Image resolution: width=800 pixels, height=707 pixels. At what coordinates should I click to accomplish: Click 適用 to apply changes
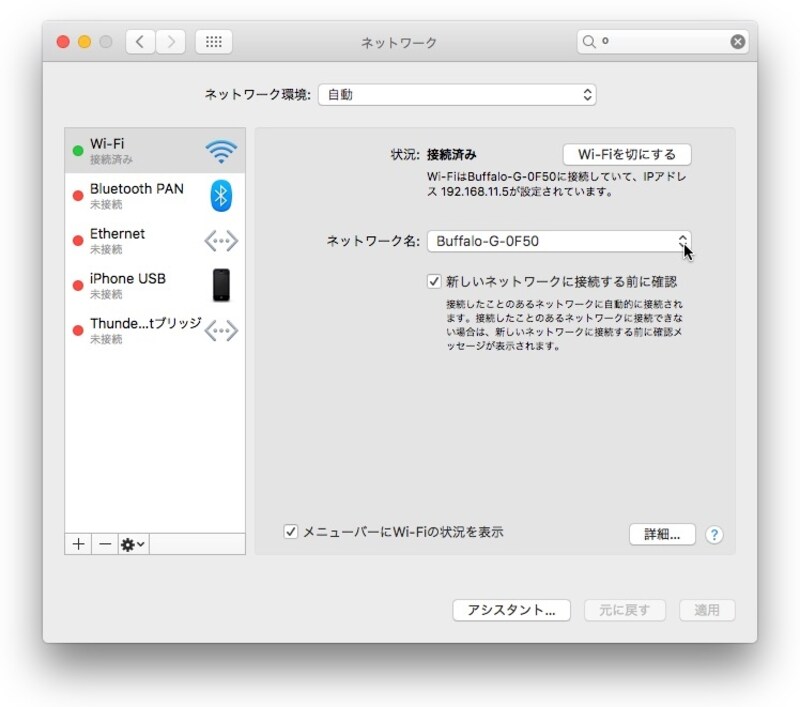point(706,610)
